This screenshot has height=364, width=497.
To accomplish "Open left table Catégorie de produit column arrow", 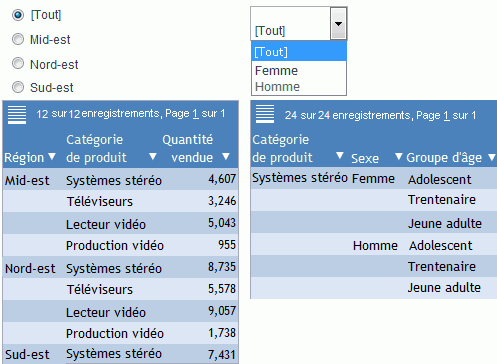I will click(x=153, y=156).
